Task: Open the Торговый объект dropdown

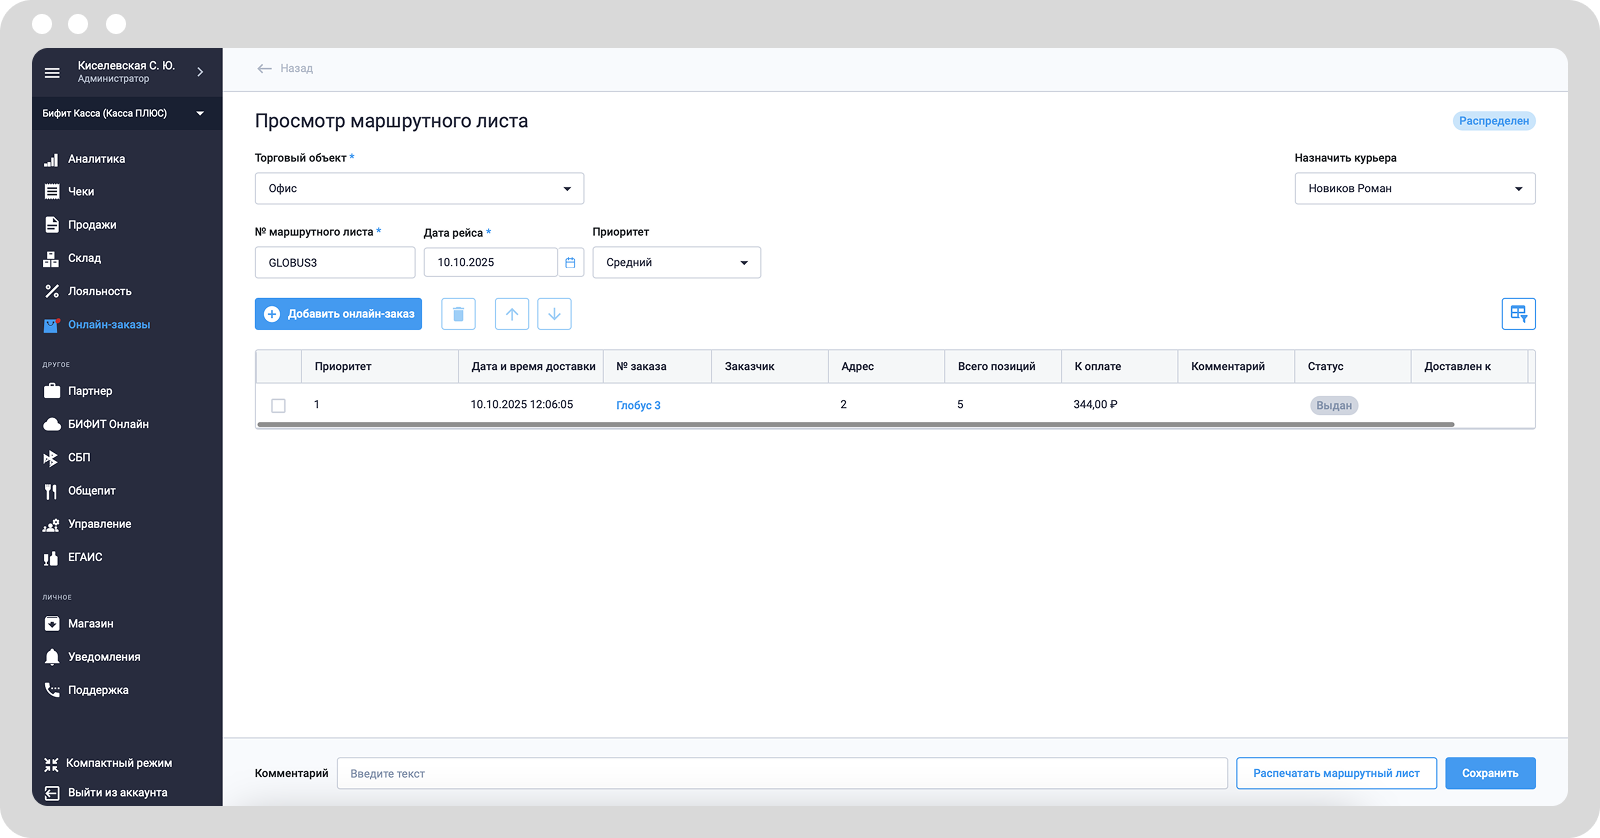Action: point(419,189)
